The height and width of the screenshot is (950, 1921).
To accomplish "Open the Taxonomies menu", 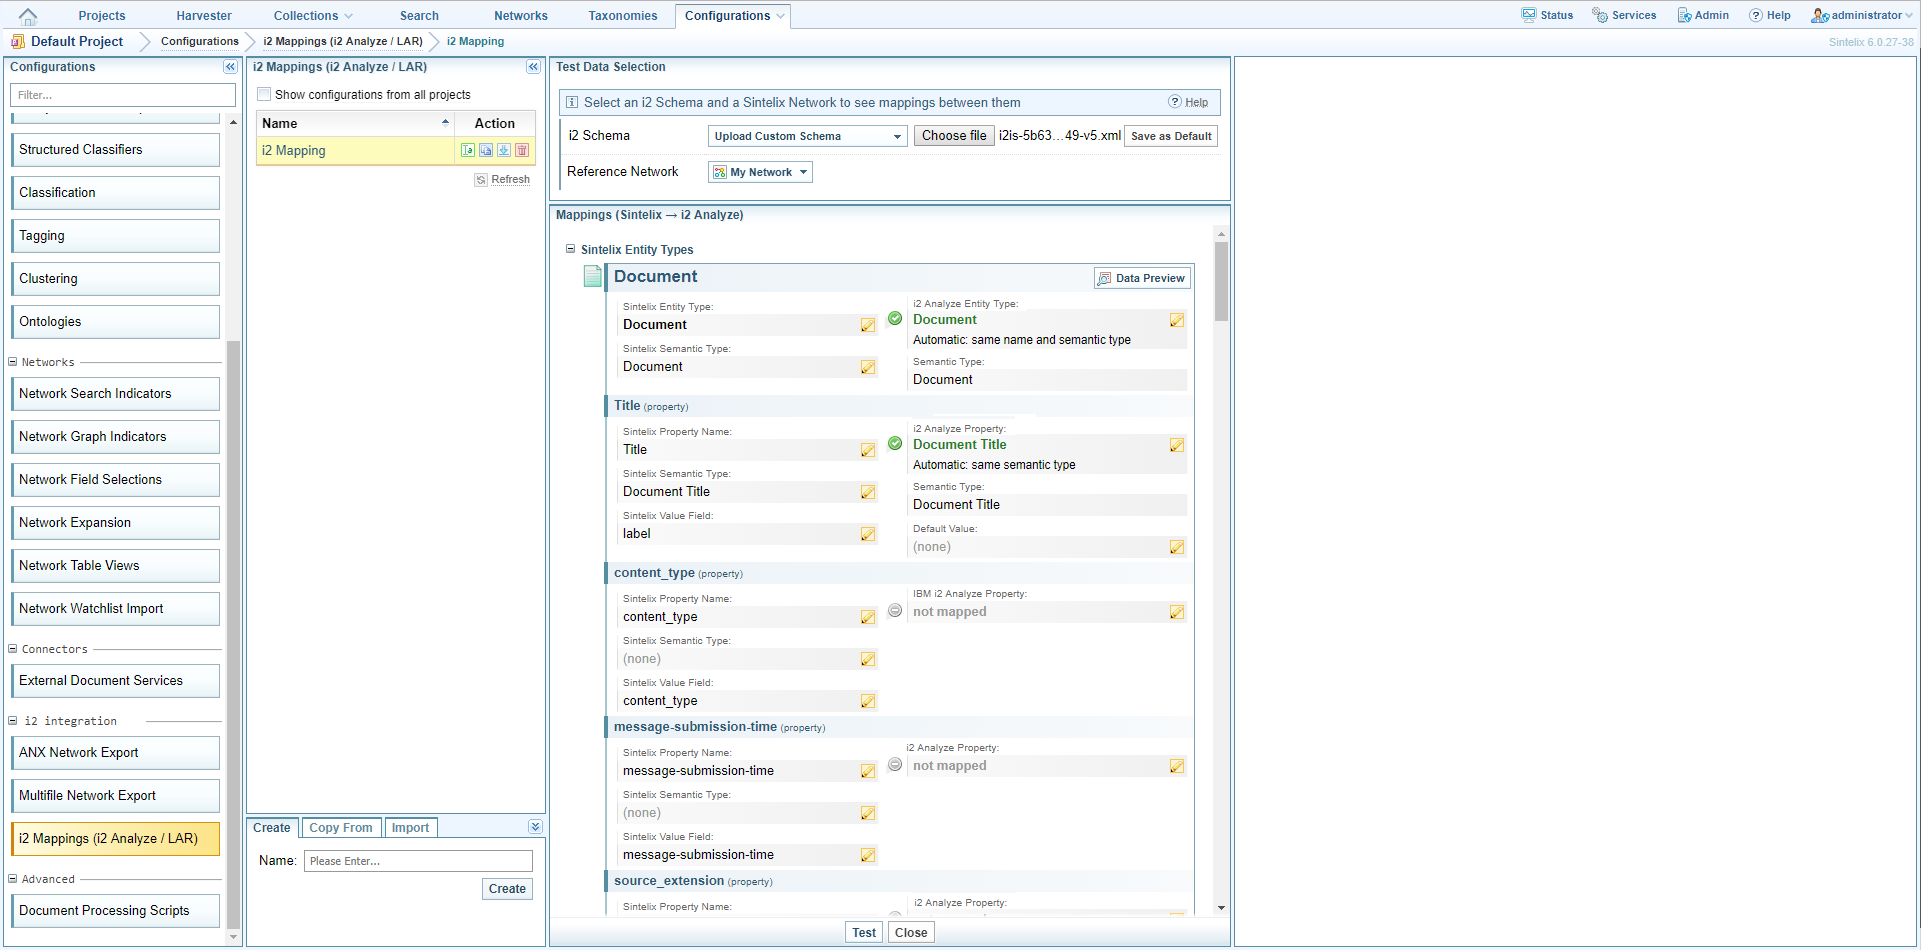I will click(622, 16).
